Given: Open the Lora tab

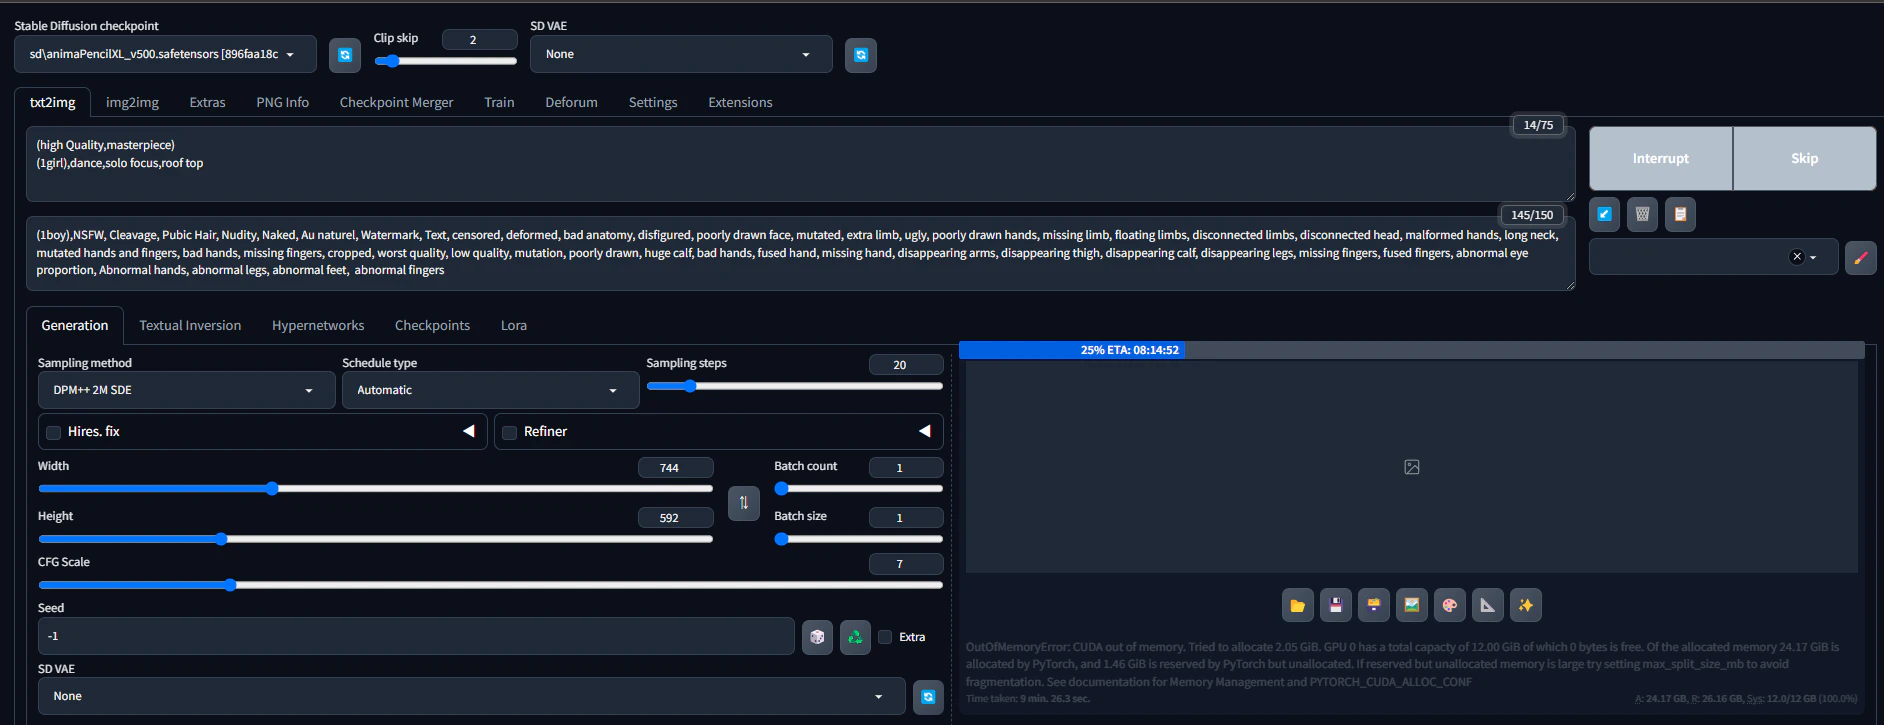Looking at the screenshot, I should coord(514,325).
